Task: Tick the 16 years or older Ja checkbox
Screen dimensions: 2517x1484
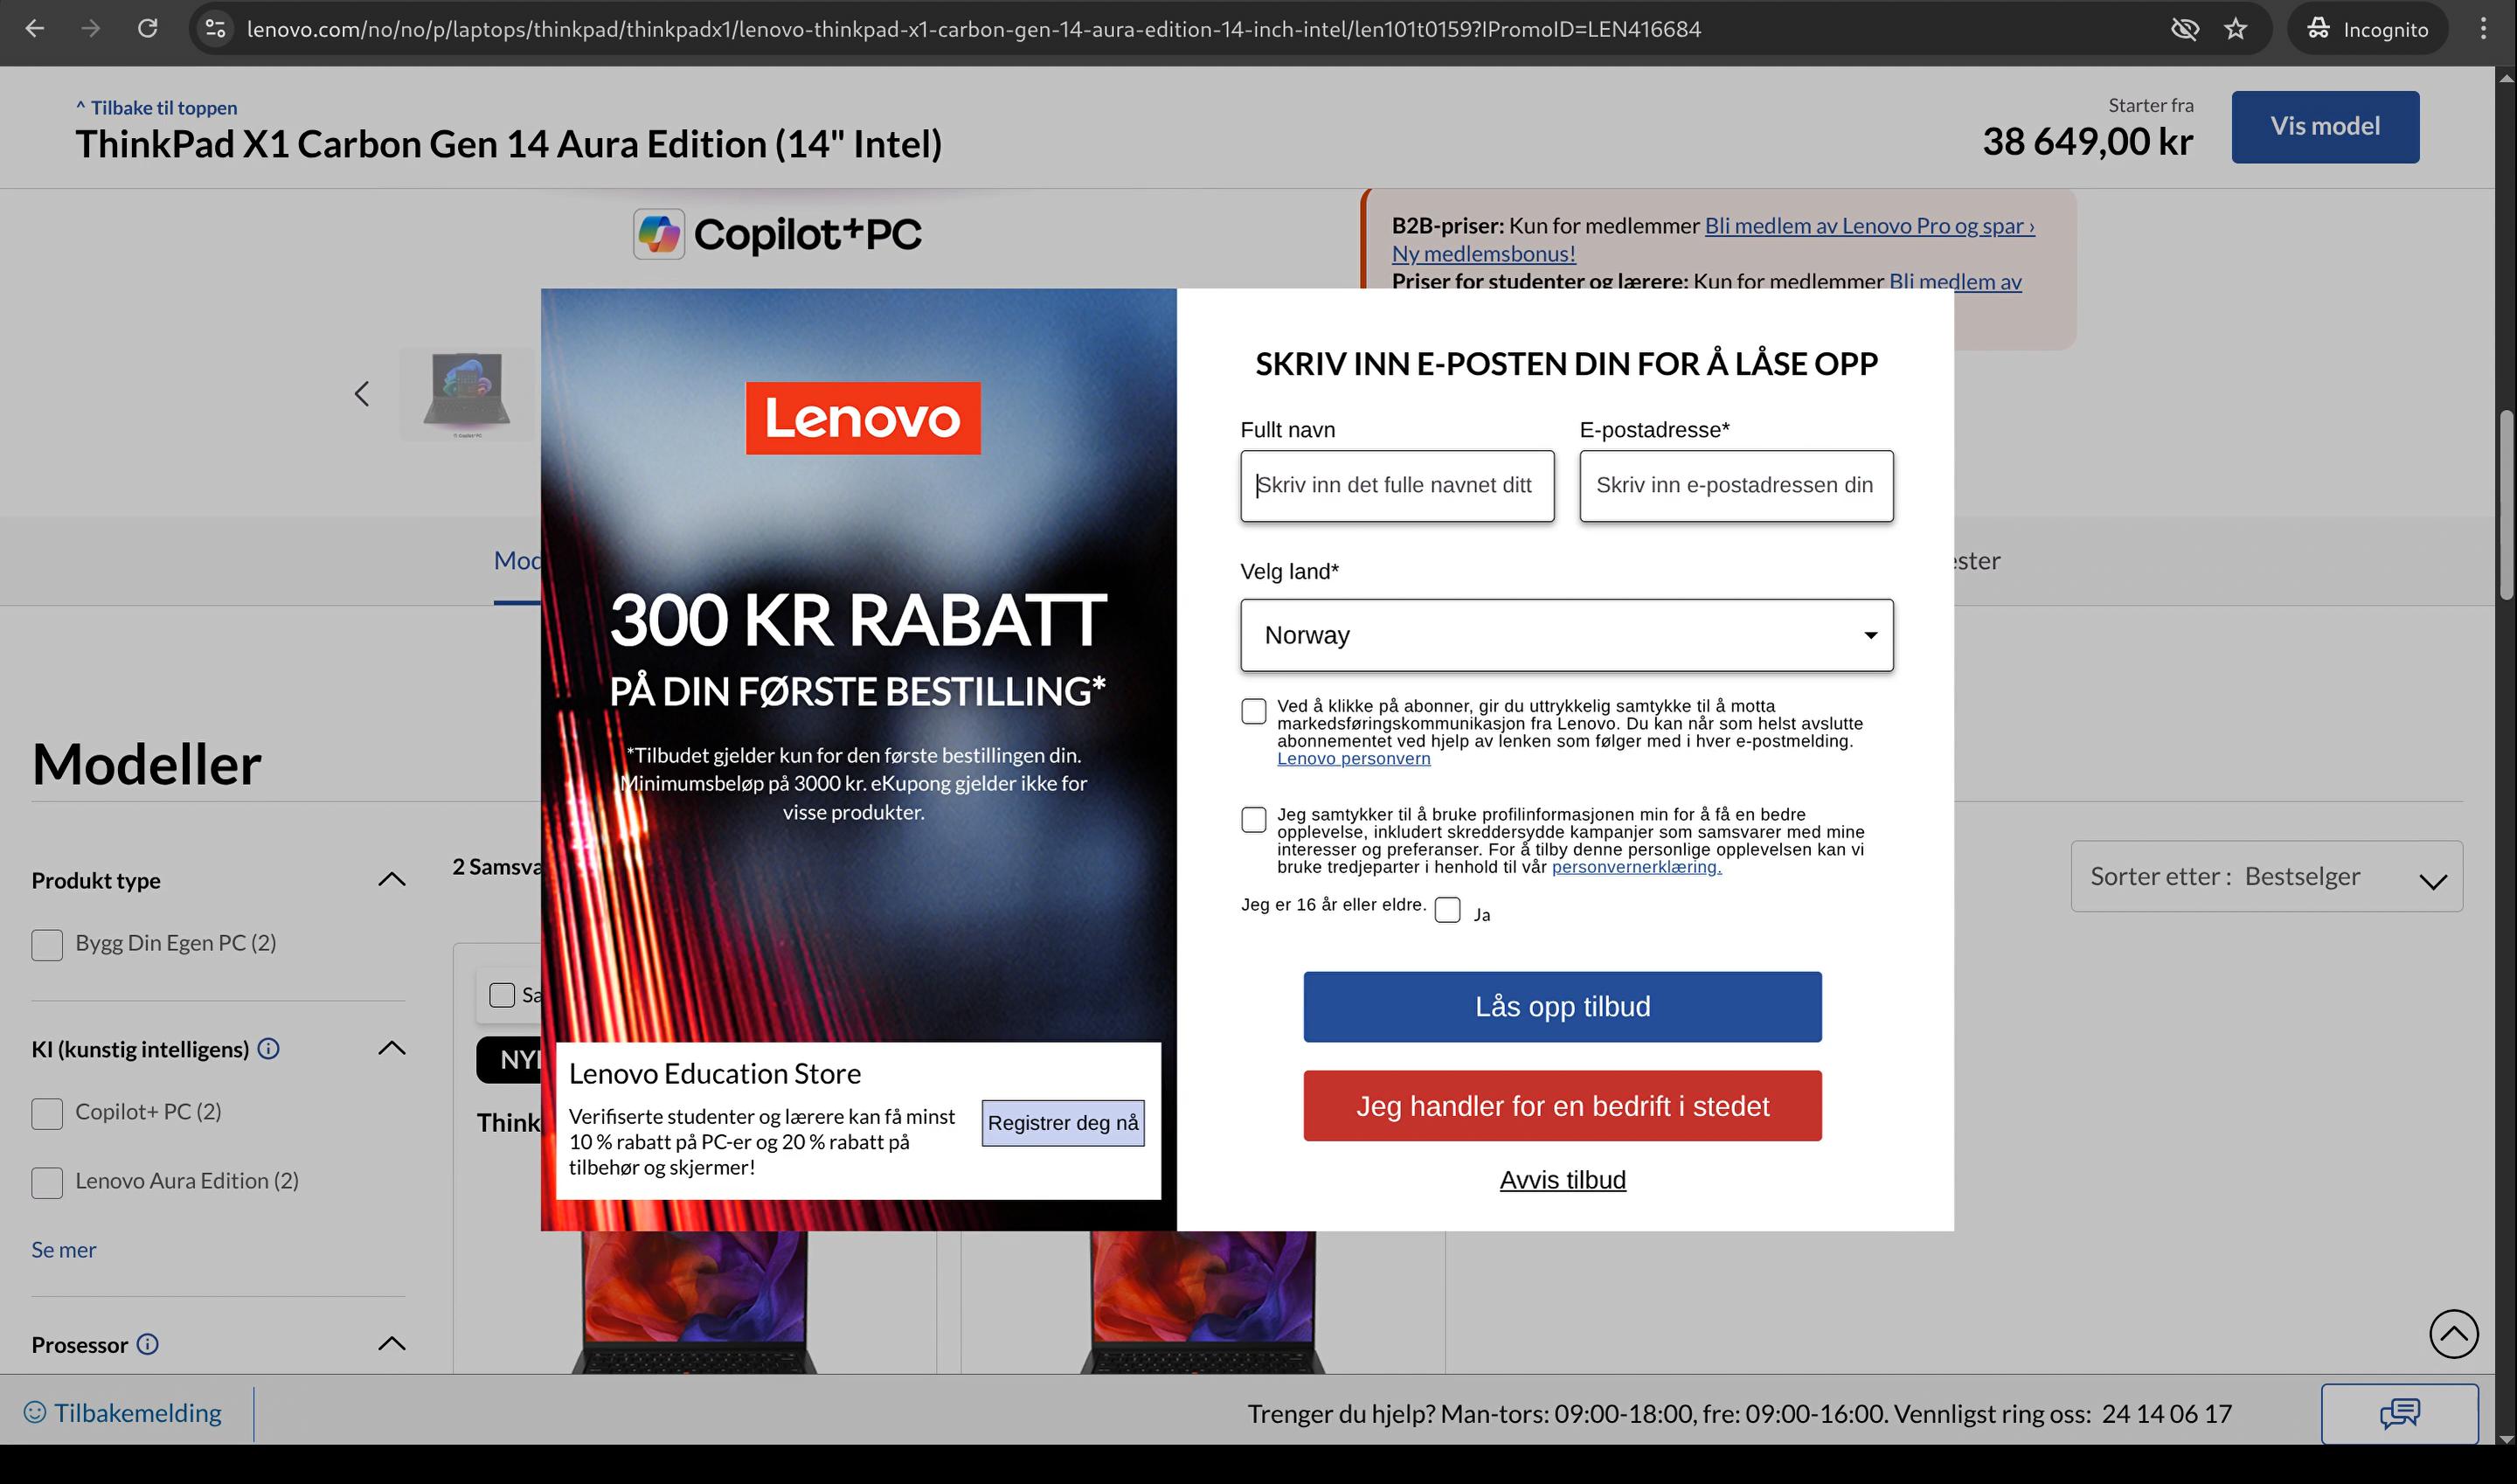Action: coord(1447,910)
